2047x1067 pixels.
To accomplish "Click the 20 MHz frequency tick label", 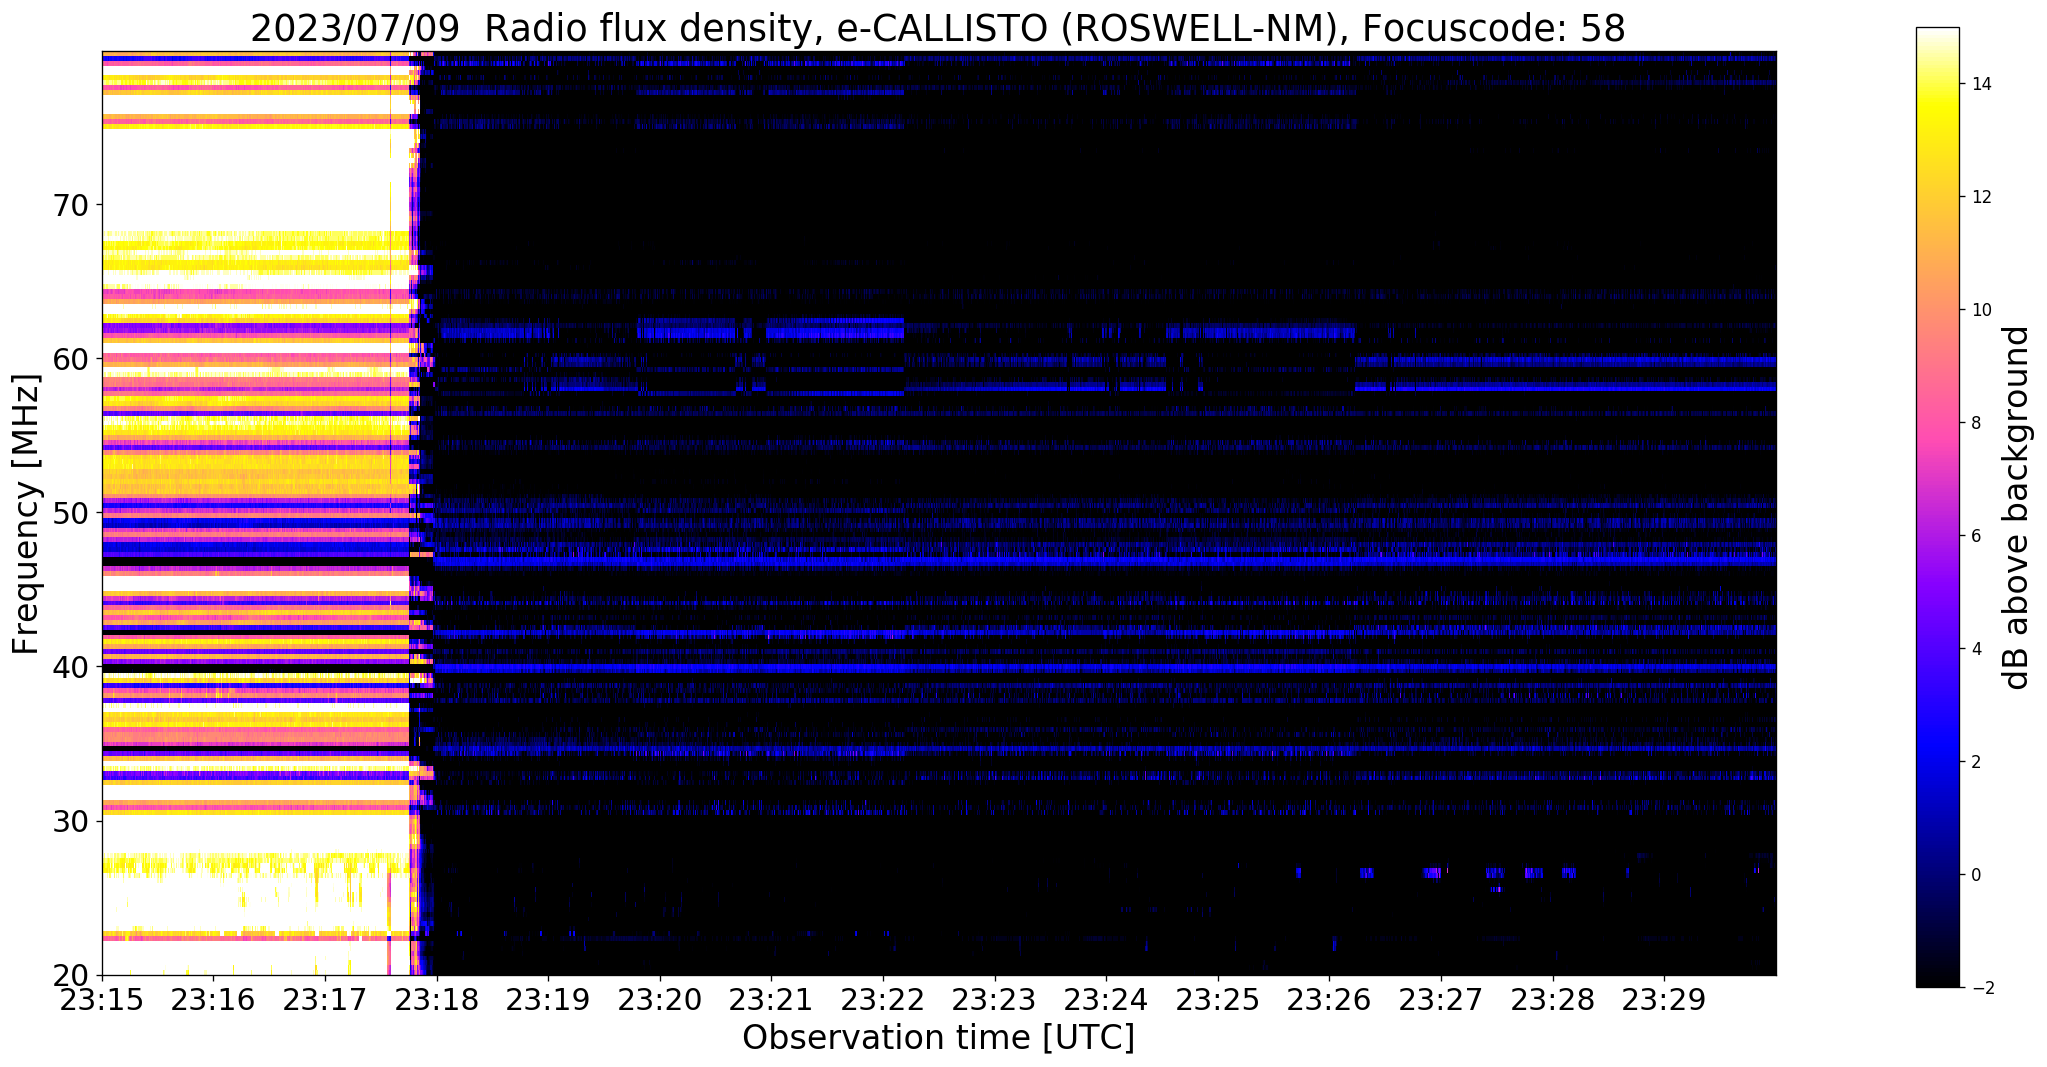I will coord(70,975).
